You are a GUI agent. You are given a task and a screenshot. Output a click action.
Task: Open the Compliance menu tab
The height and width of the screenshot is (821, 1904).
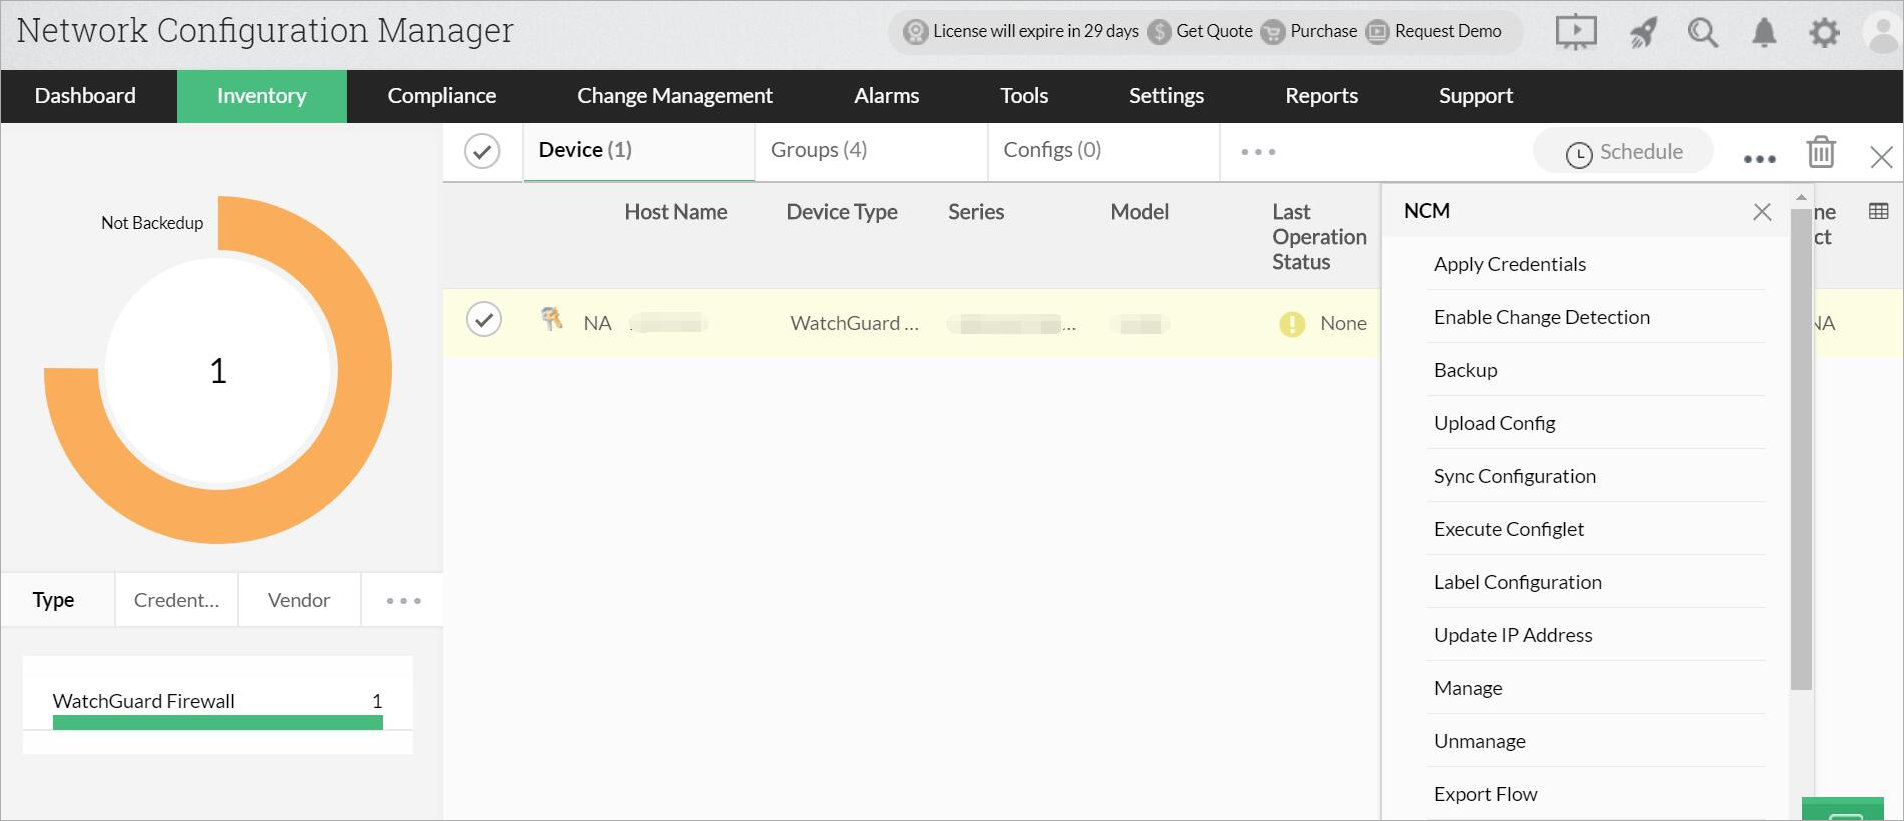click(x=441, y=96)
